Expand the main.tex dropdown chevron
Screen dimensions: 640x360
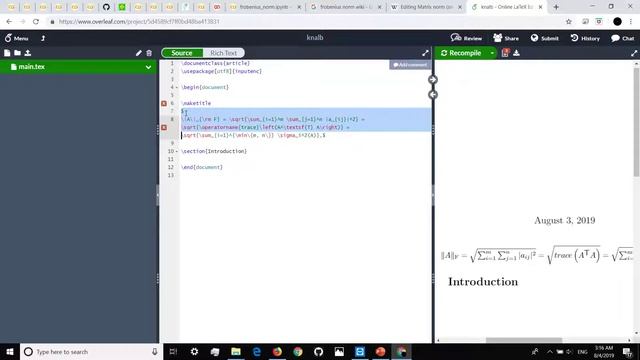coord(149,67)
